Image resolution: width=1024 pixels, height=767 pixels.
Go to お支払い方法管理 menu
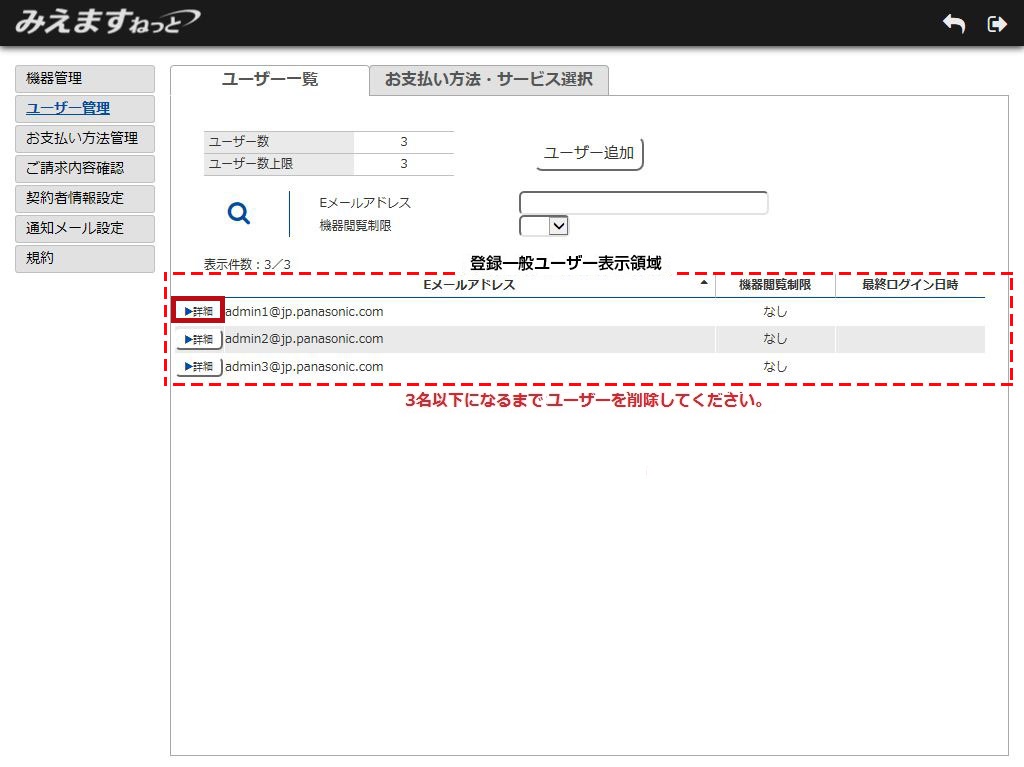(85, 138)
